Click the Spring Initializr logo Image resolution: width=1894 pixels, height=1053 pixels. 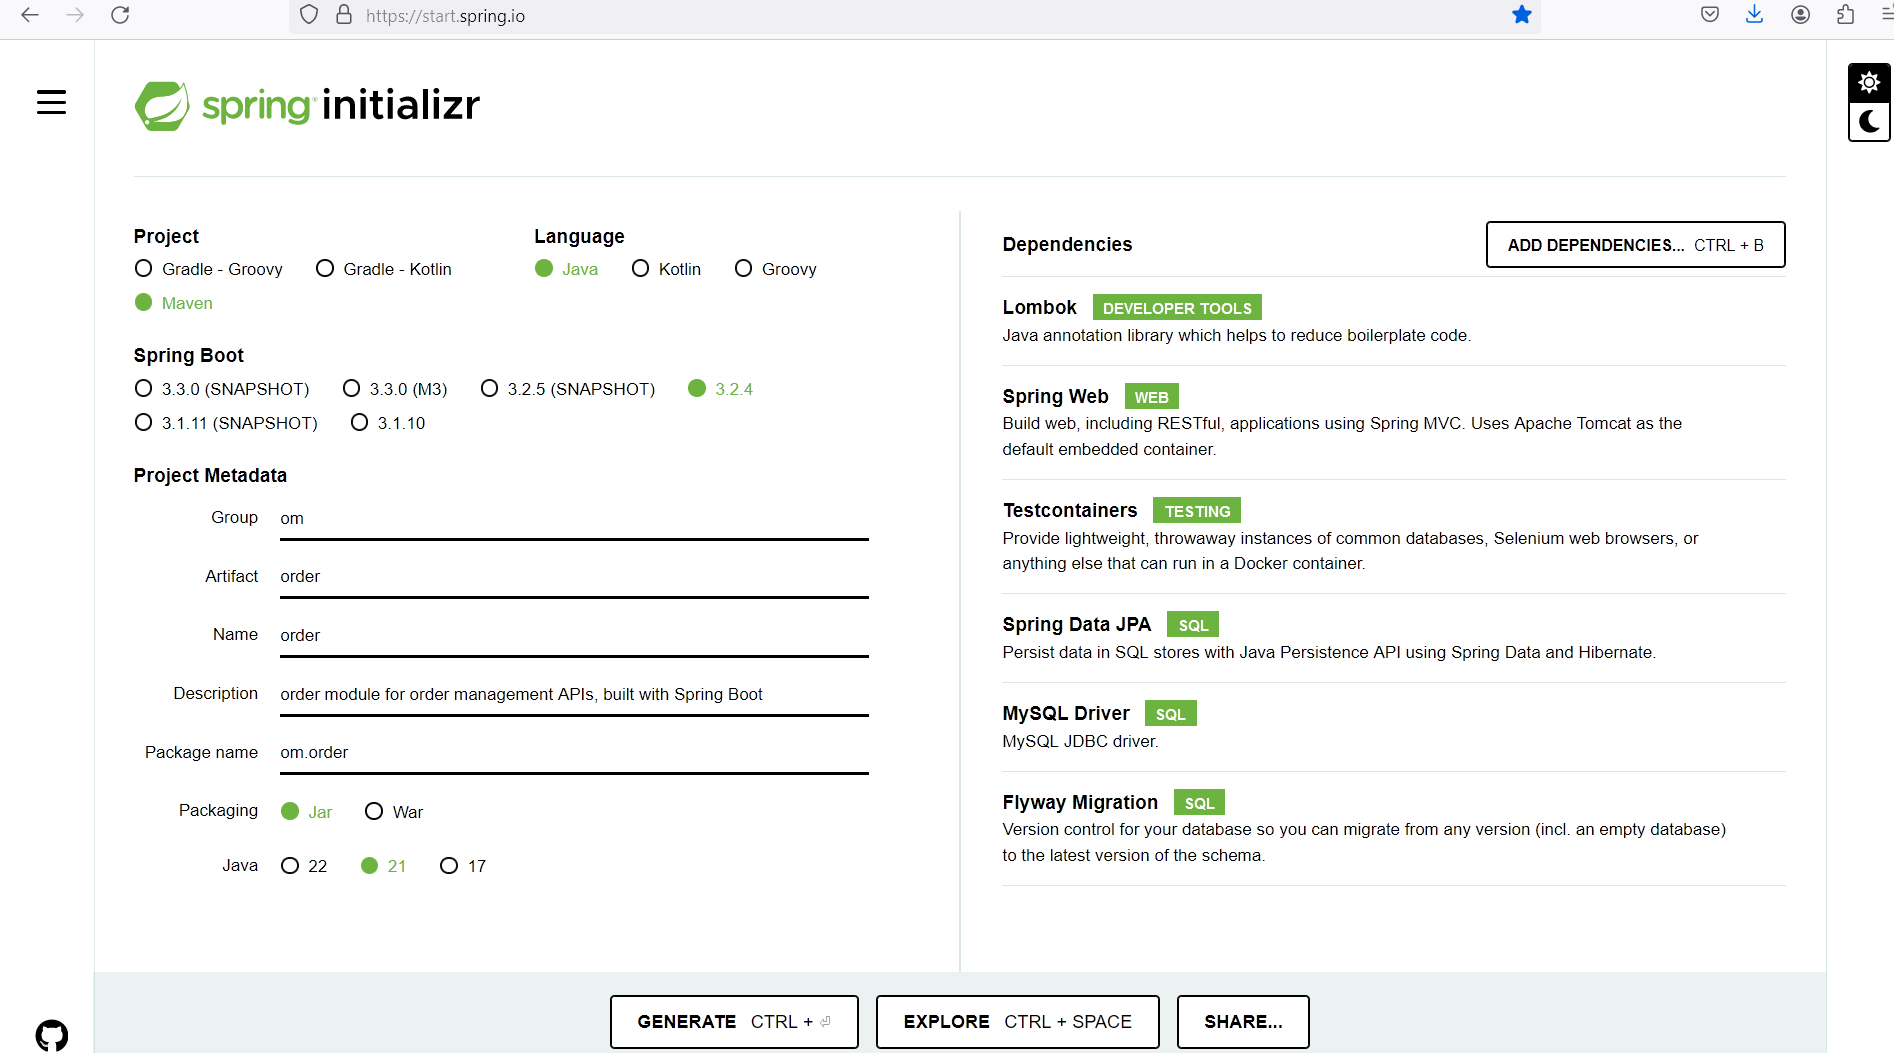click(307, 105)
